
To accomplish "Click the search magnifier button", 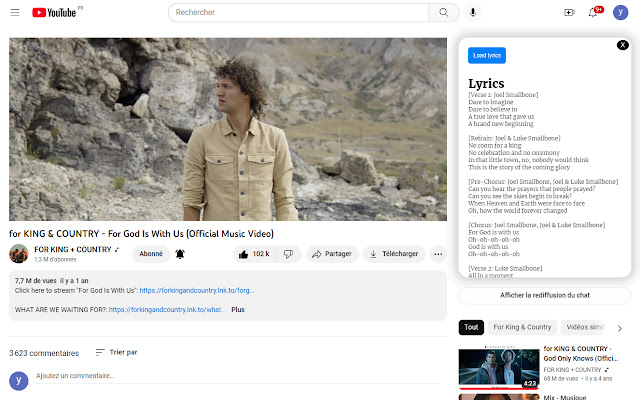I will [444, 12].
